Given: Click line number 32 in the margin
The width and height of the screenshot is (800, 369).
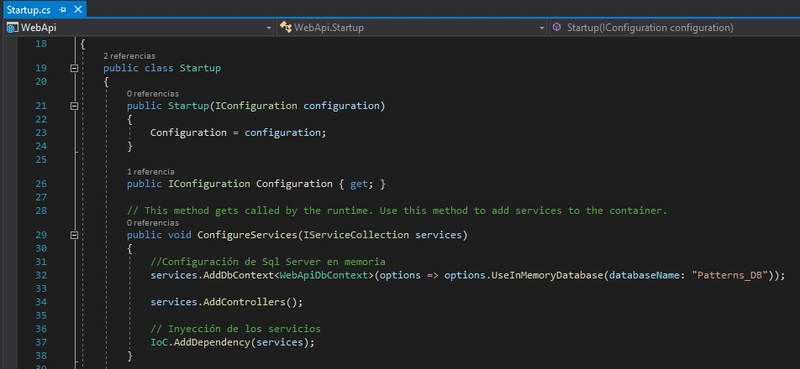Looking at the screenshot, I should click(41, 276).
